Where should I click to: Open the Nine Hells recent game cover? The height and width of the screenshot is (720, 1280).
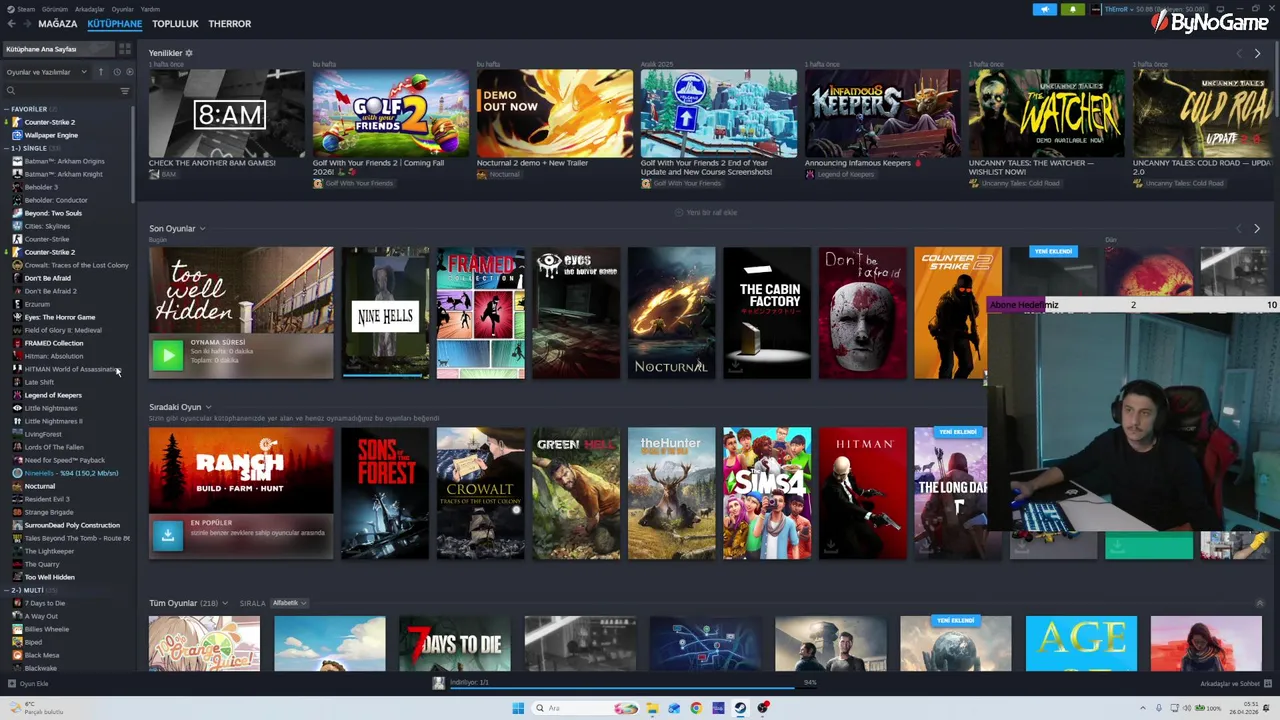click(385, 313)
